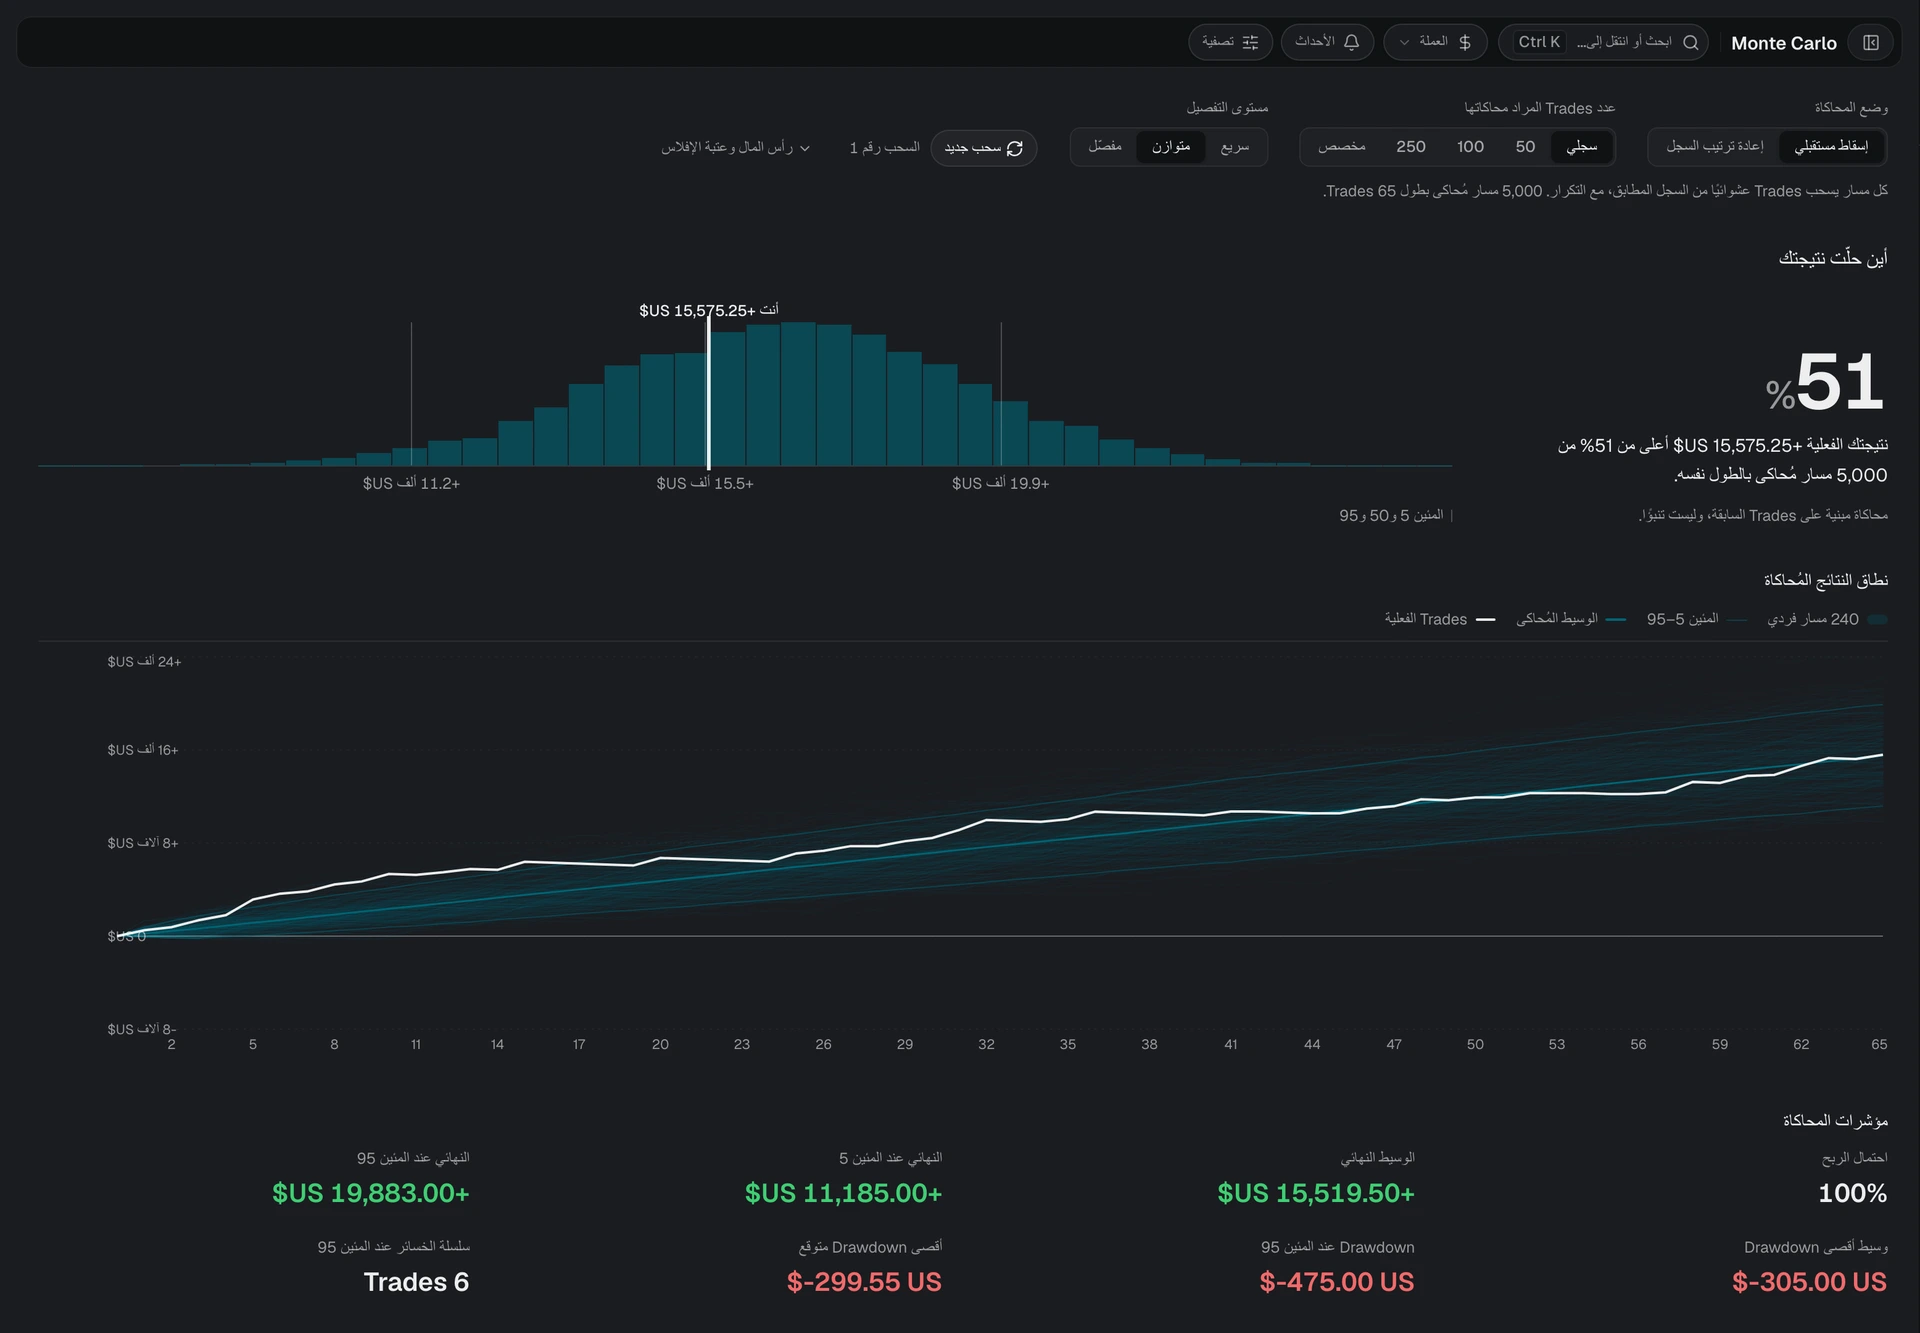This screenshot has height=1333, width=1920.
Task: Open the events button
Action: [1327, 43]
